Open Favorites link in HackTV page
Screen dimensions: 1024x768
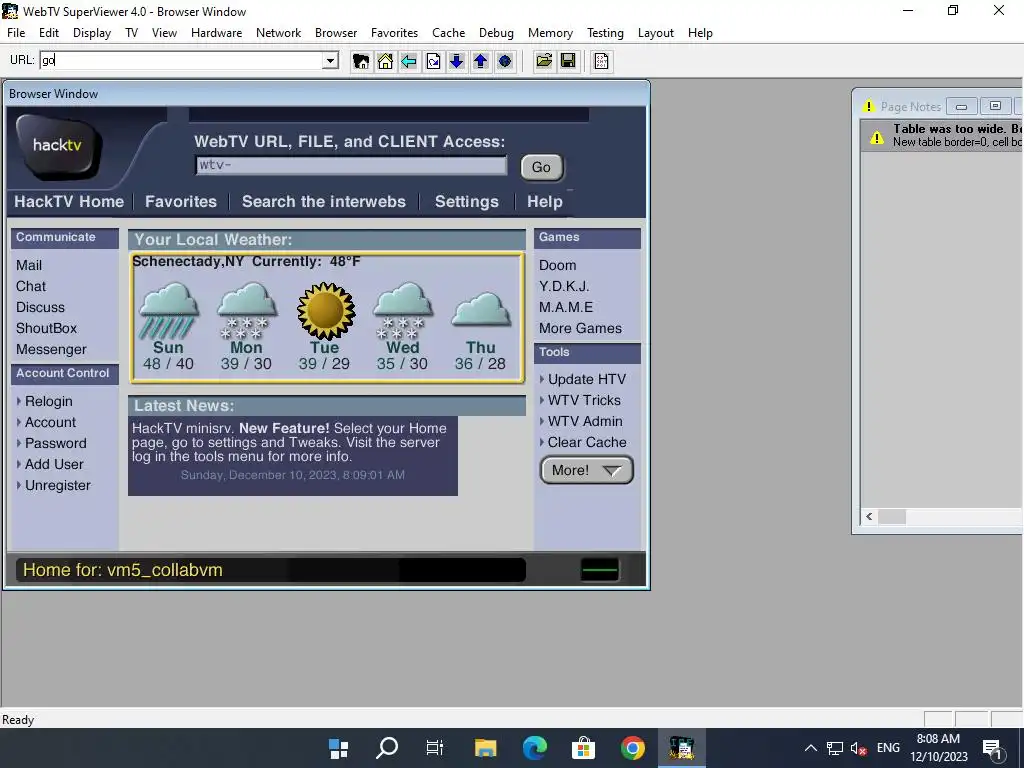click(x=181, y=202)
